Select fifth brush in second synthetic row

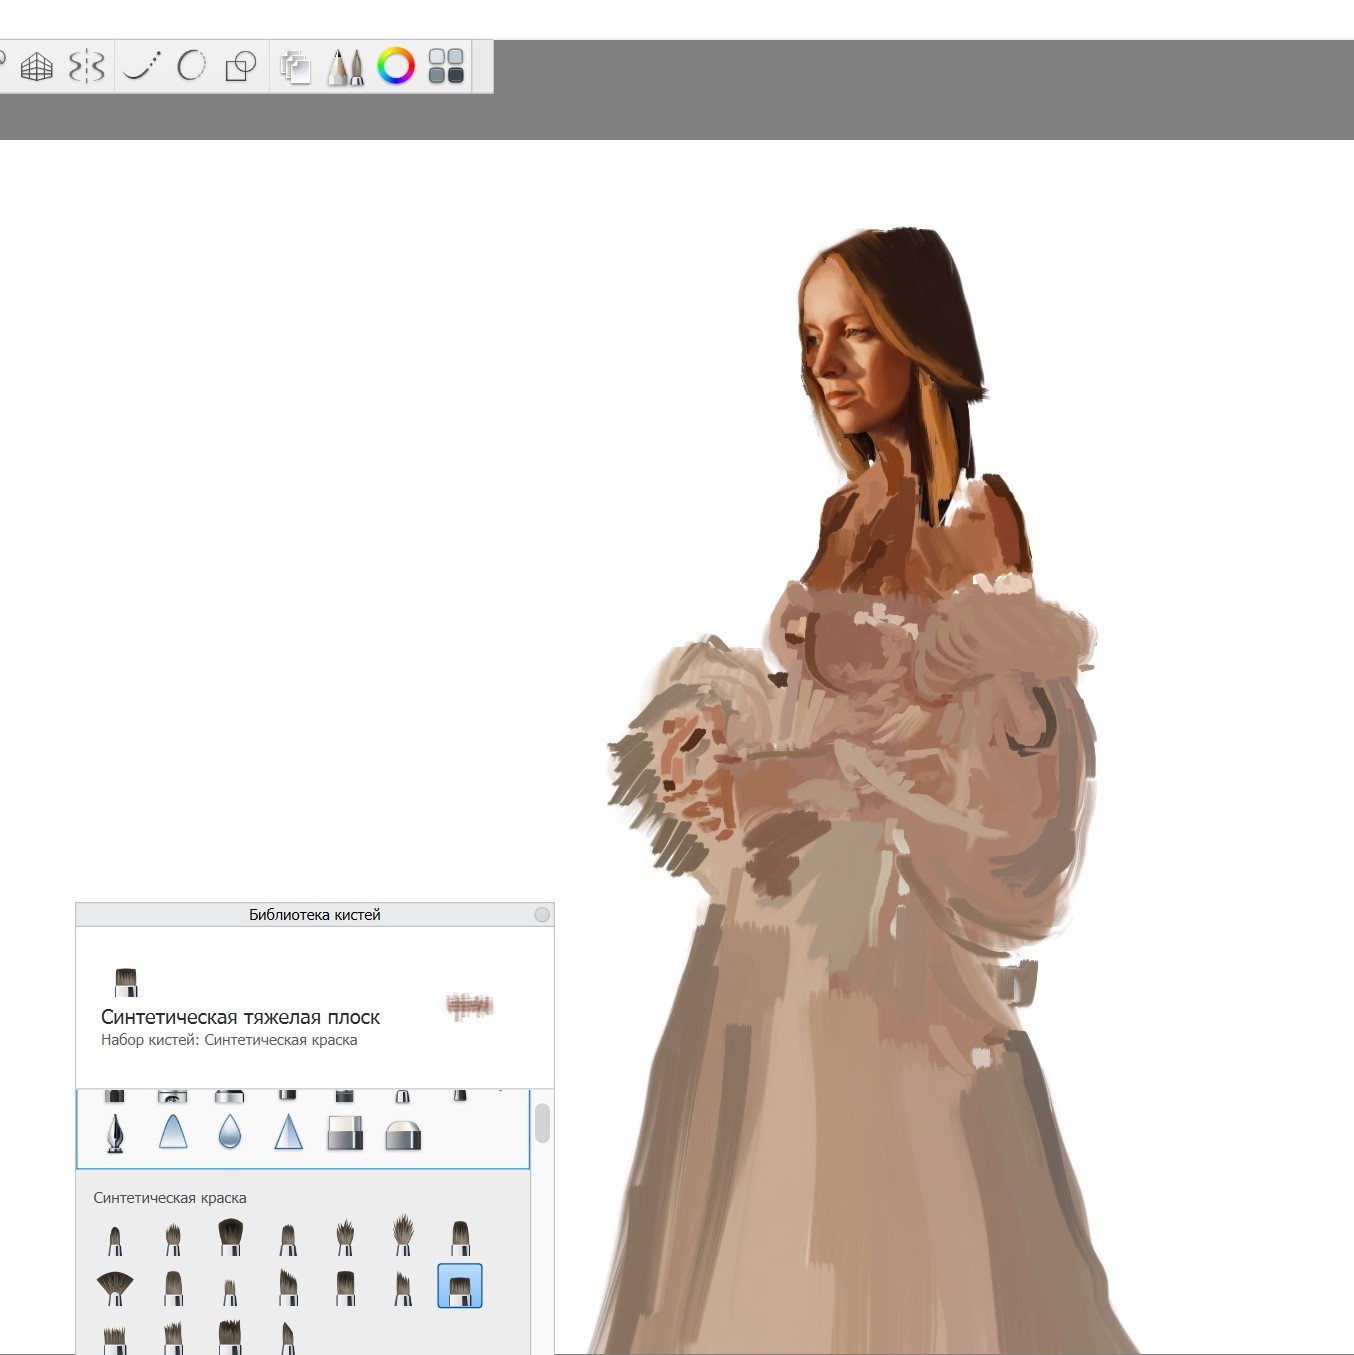coord(345,1288)
